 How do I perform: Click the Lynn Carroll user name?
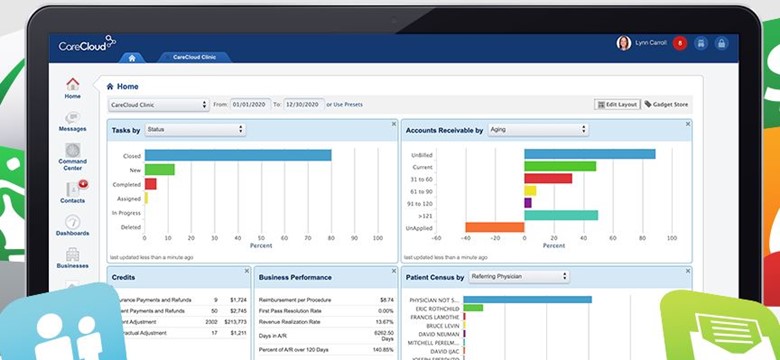pos(651,43)
